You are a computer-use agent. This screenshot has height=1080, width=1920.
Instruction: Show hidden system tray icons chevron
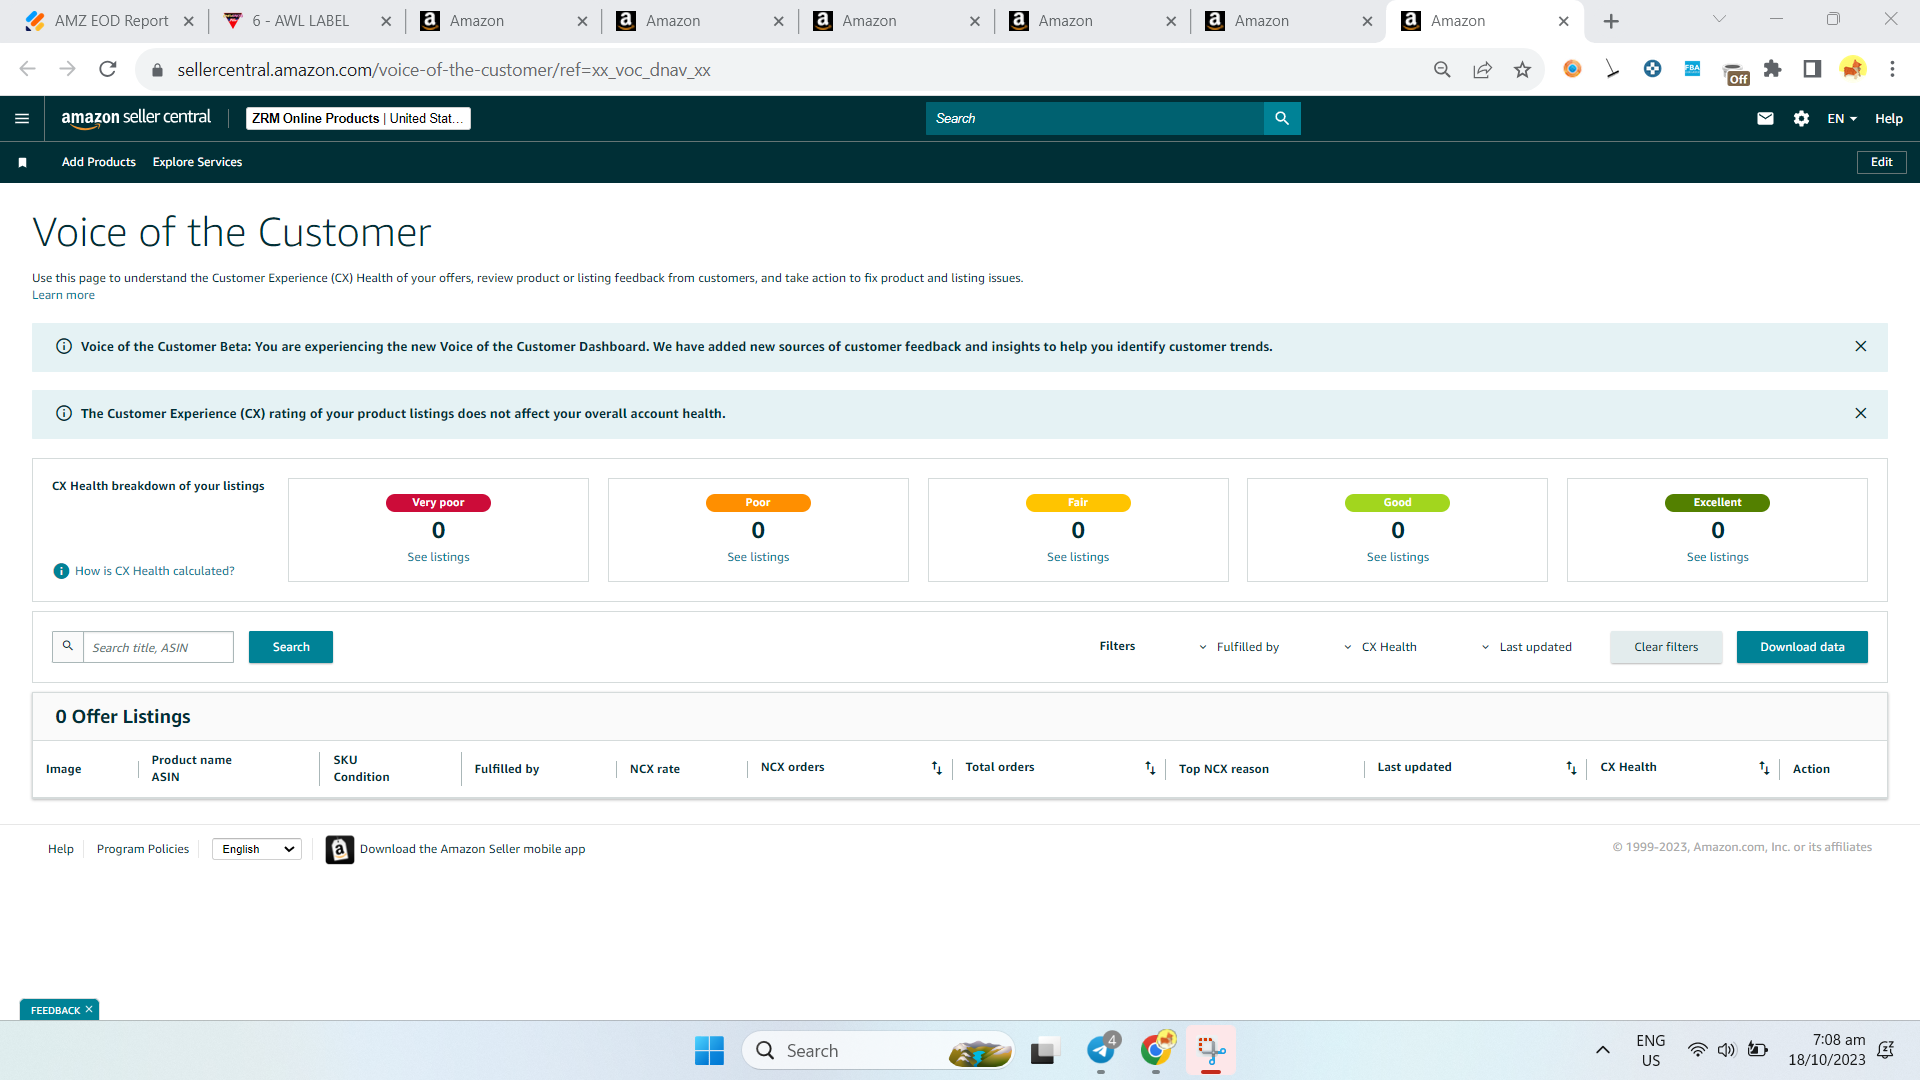pyautogui.click(x=1602, y=1050)
